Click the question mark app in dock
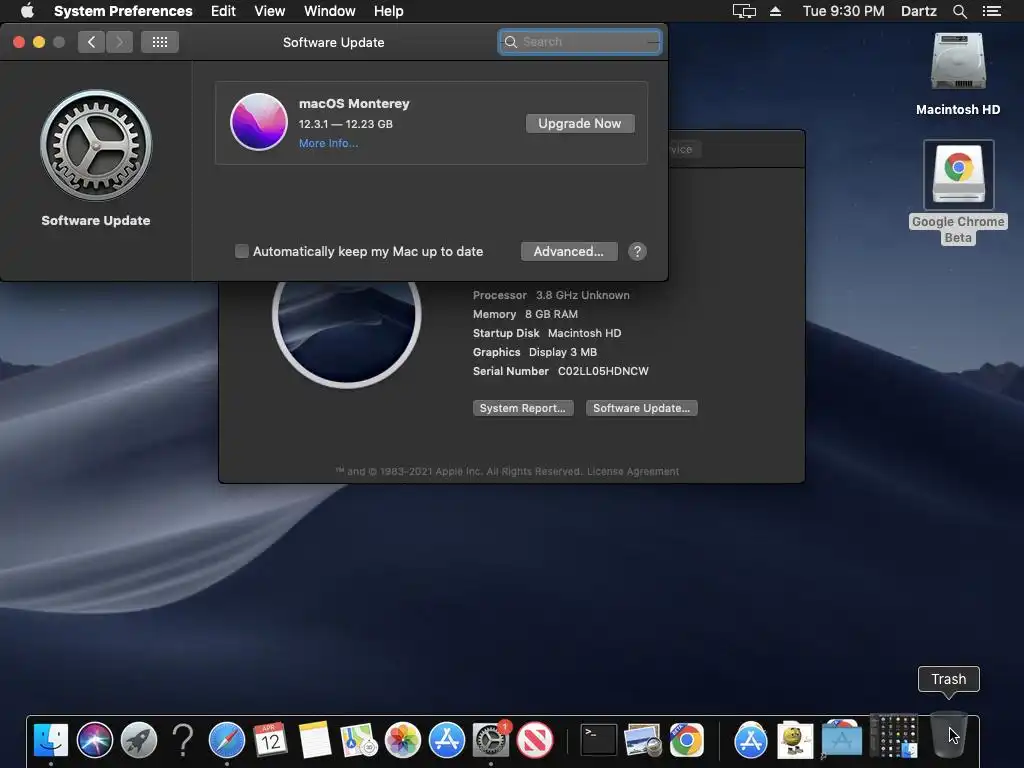The width and height of the screenshot is (1024, 768). pos(183,740)
